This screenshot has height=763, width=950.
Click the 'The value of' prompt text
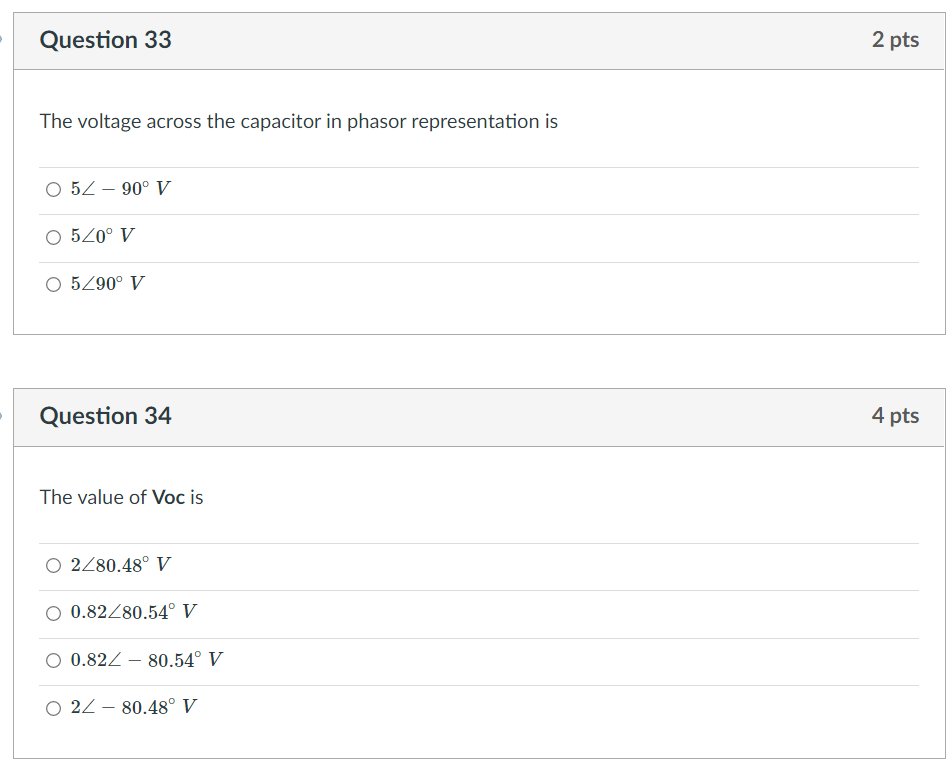[x=93, y=497]
